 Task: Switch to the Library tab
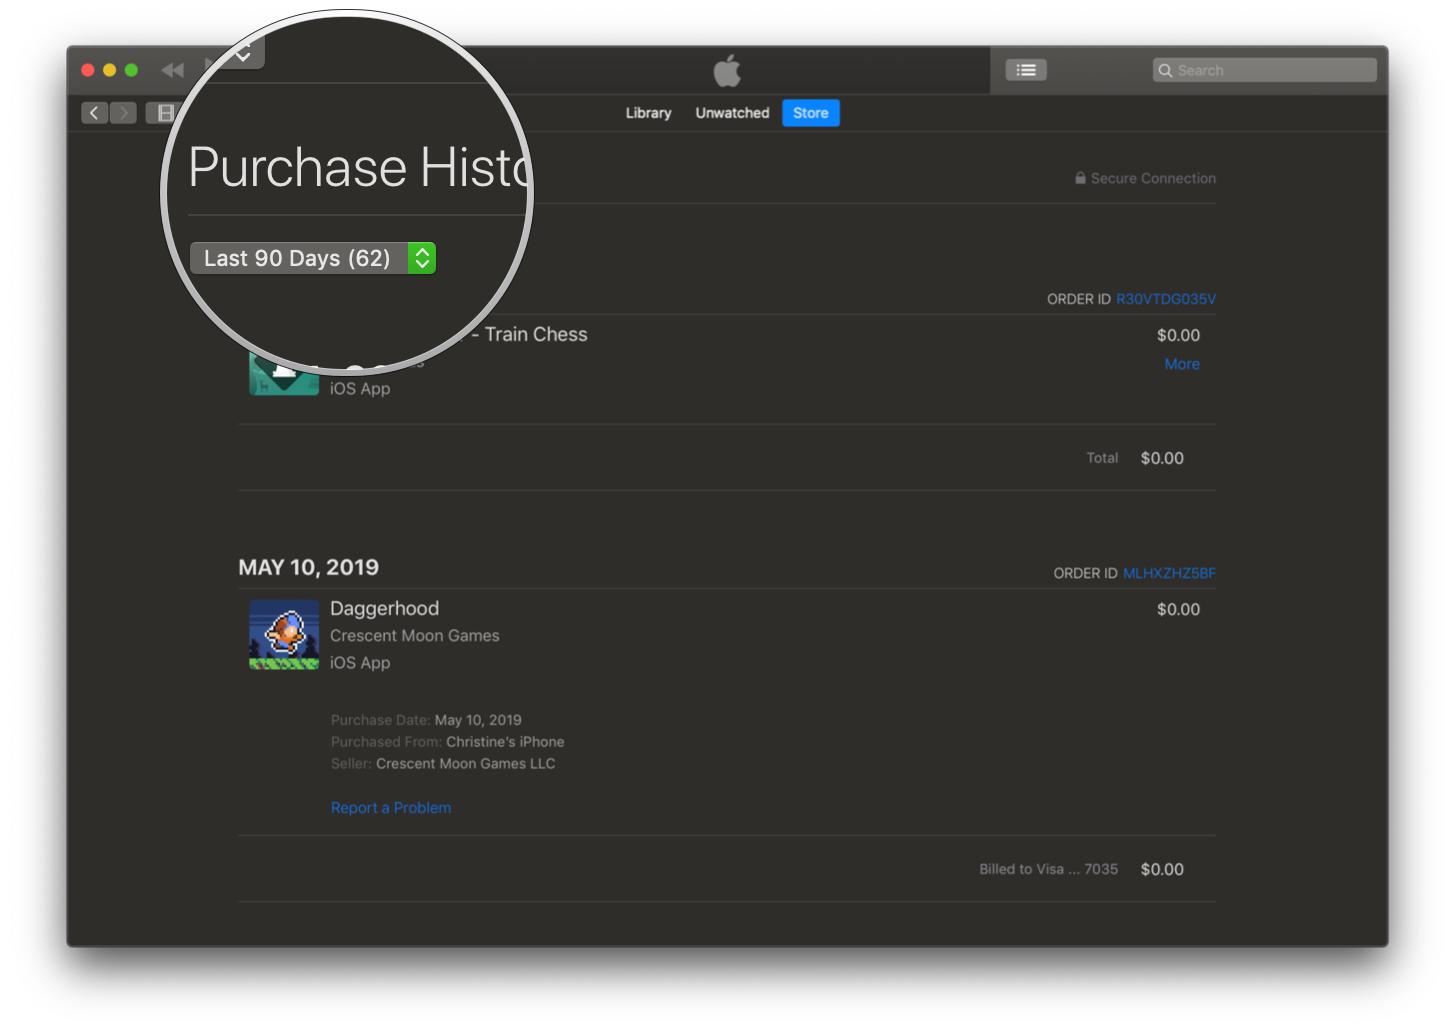coord(648,113)
